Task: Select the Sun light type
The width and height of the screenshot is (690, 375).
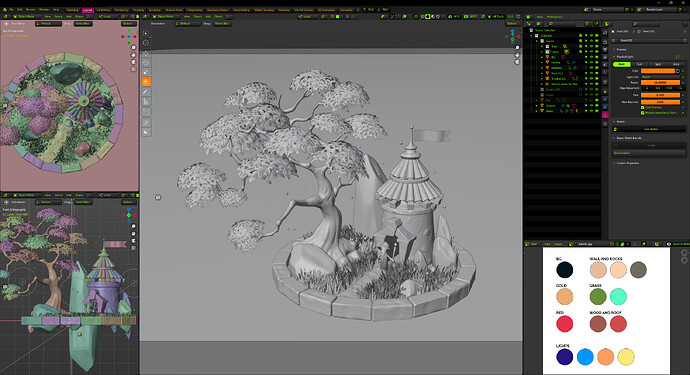Action: [x=639, y=64]
